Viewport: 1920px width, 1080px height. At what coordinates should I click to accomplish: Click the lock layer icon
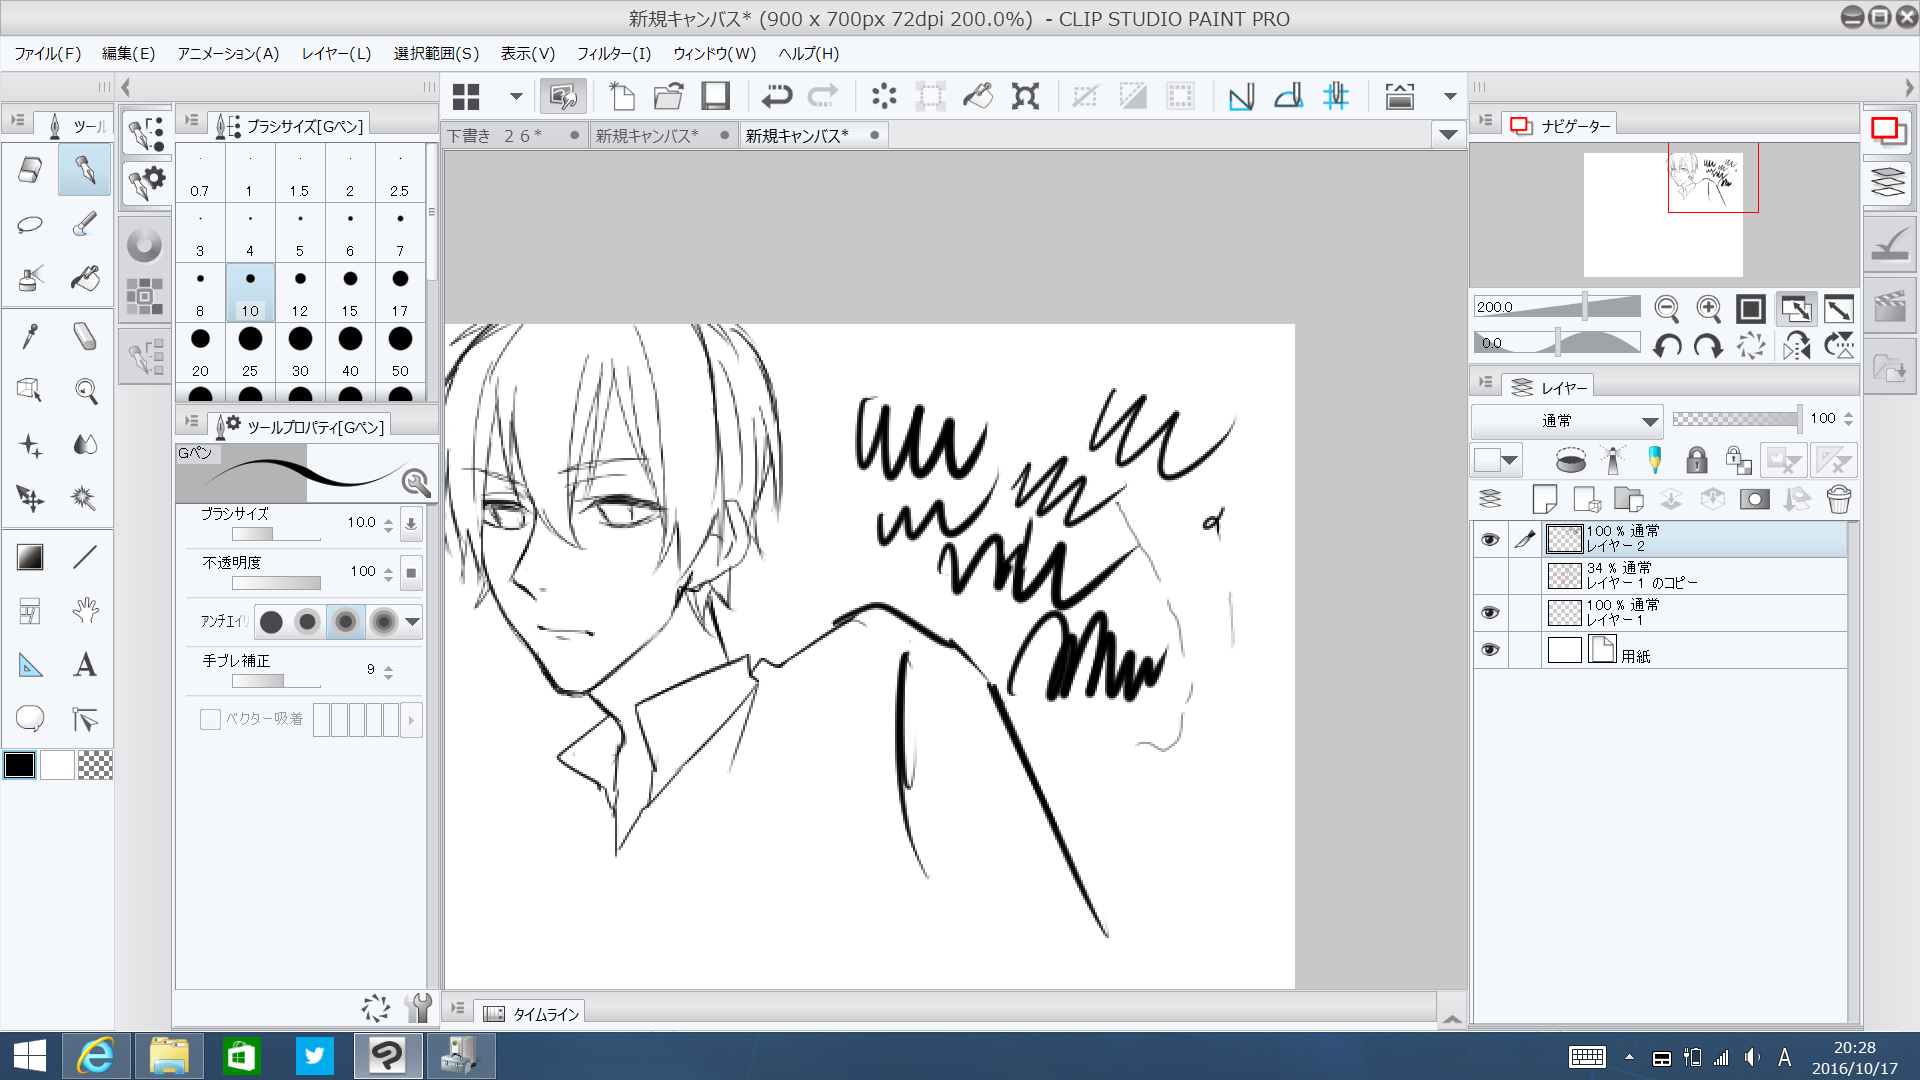click(1696, 460)
